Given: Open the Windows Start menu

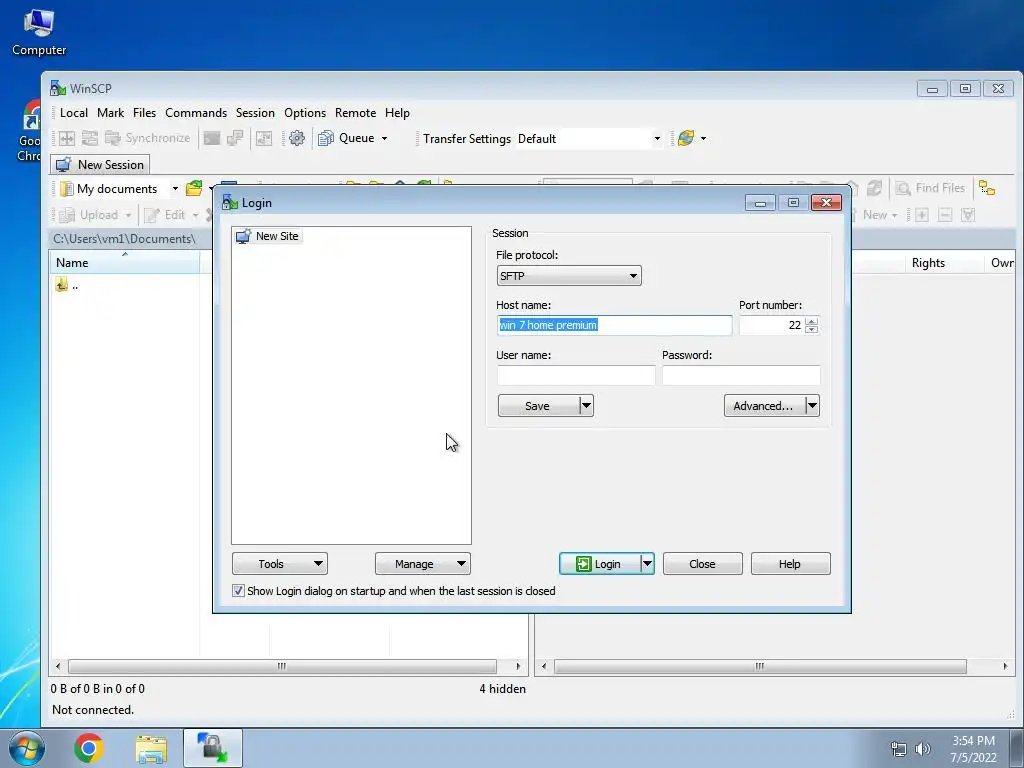Looking at the screenshot, I should [x=26, y=748].
